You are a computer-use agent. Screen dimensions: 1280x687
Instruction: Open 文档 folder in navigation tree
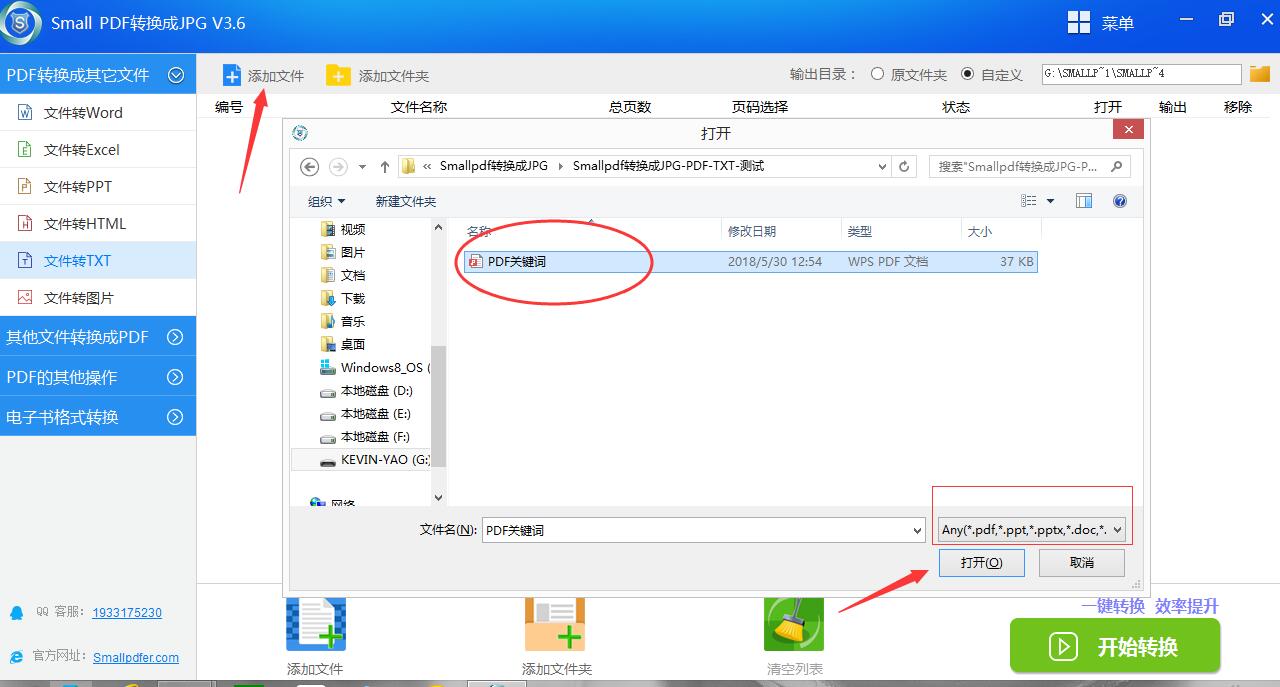tap(343, 275)
